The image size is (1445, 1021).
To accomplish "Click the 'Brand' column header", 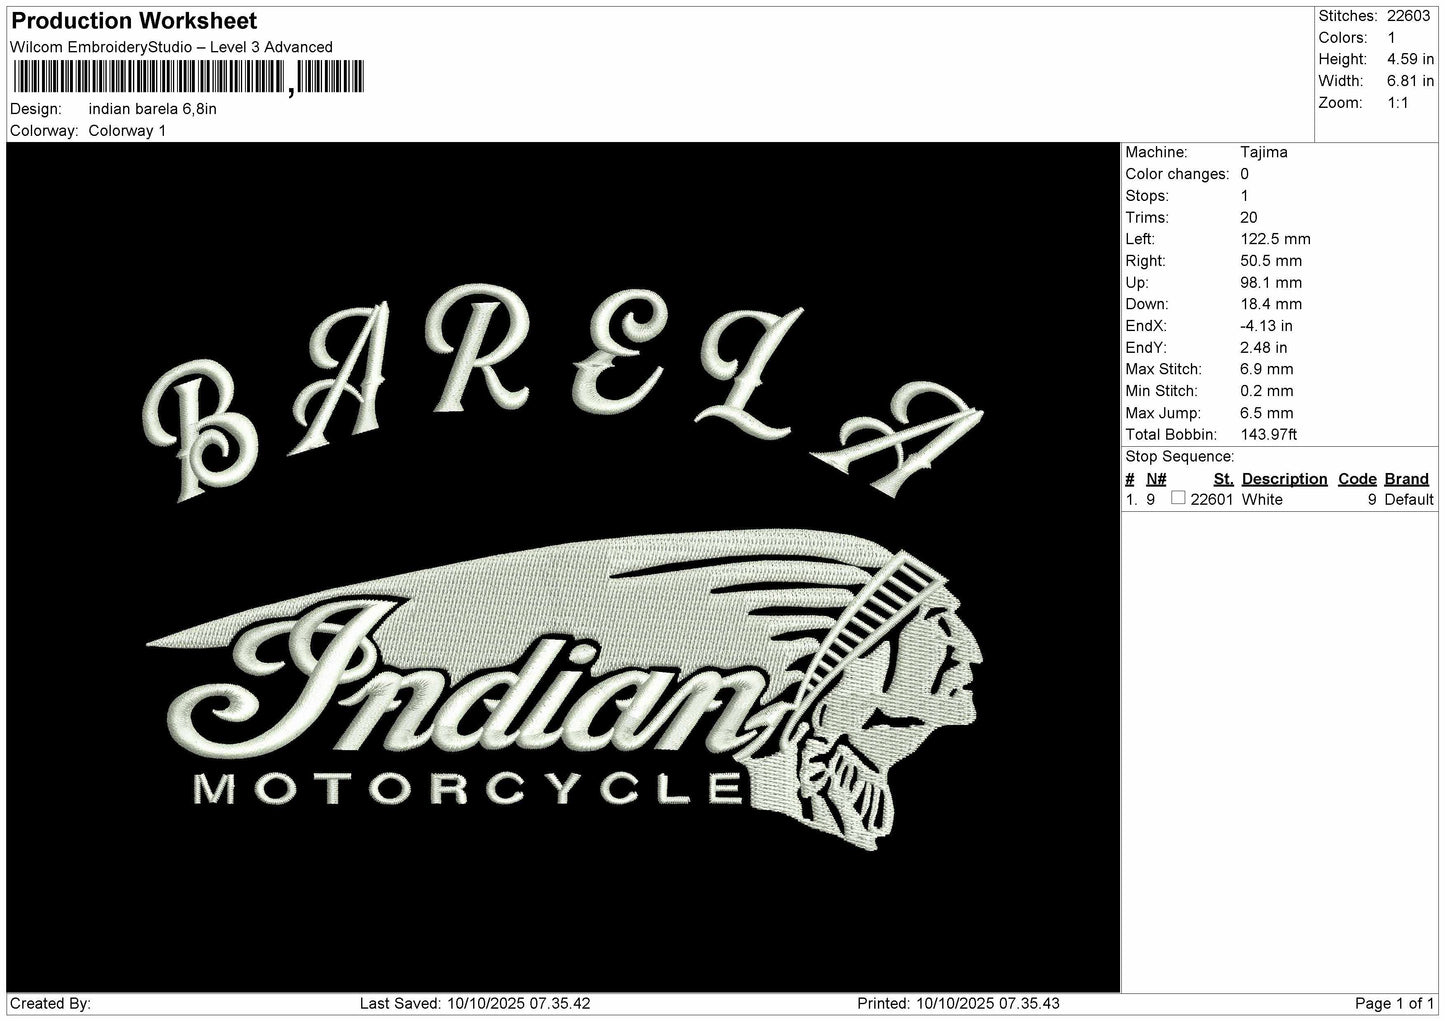I will [1407, 479].
